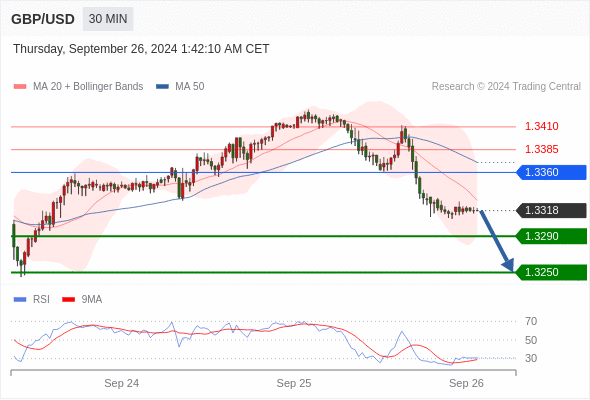Click the MA 50 legend label
The image size is (590, 400).
190,87
